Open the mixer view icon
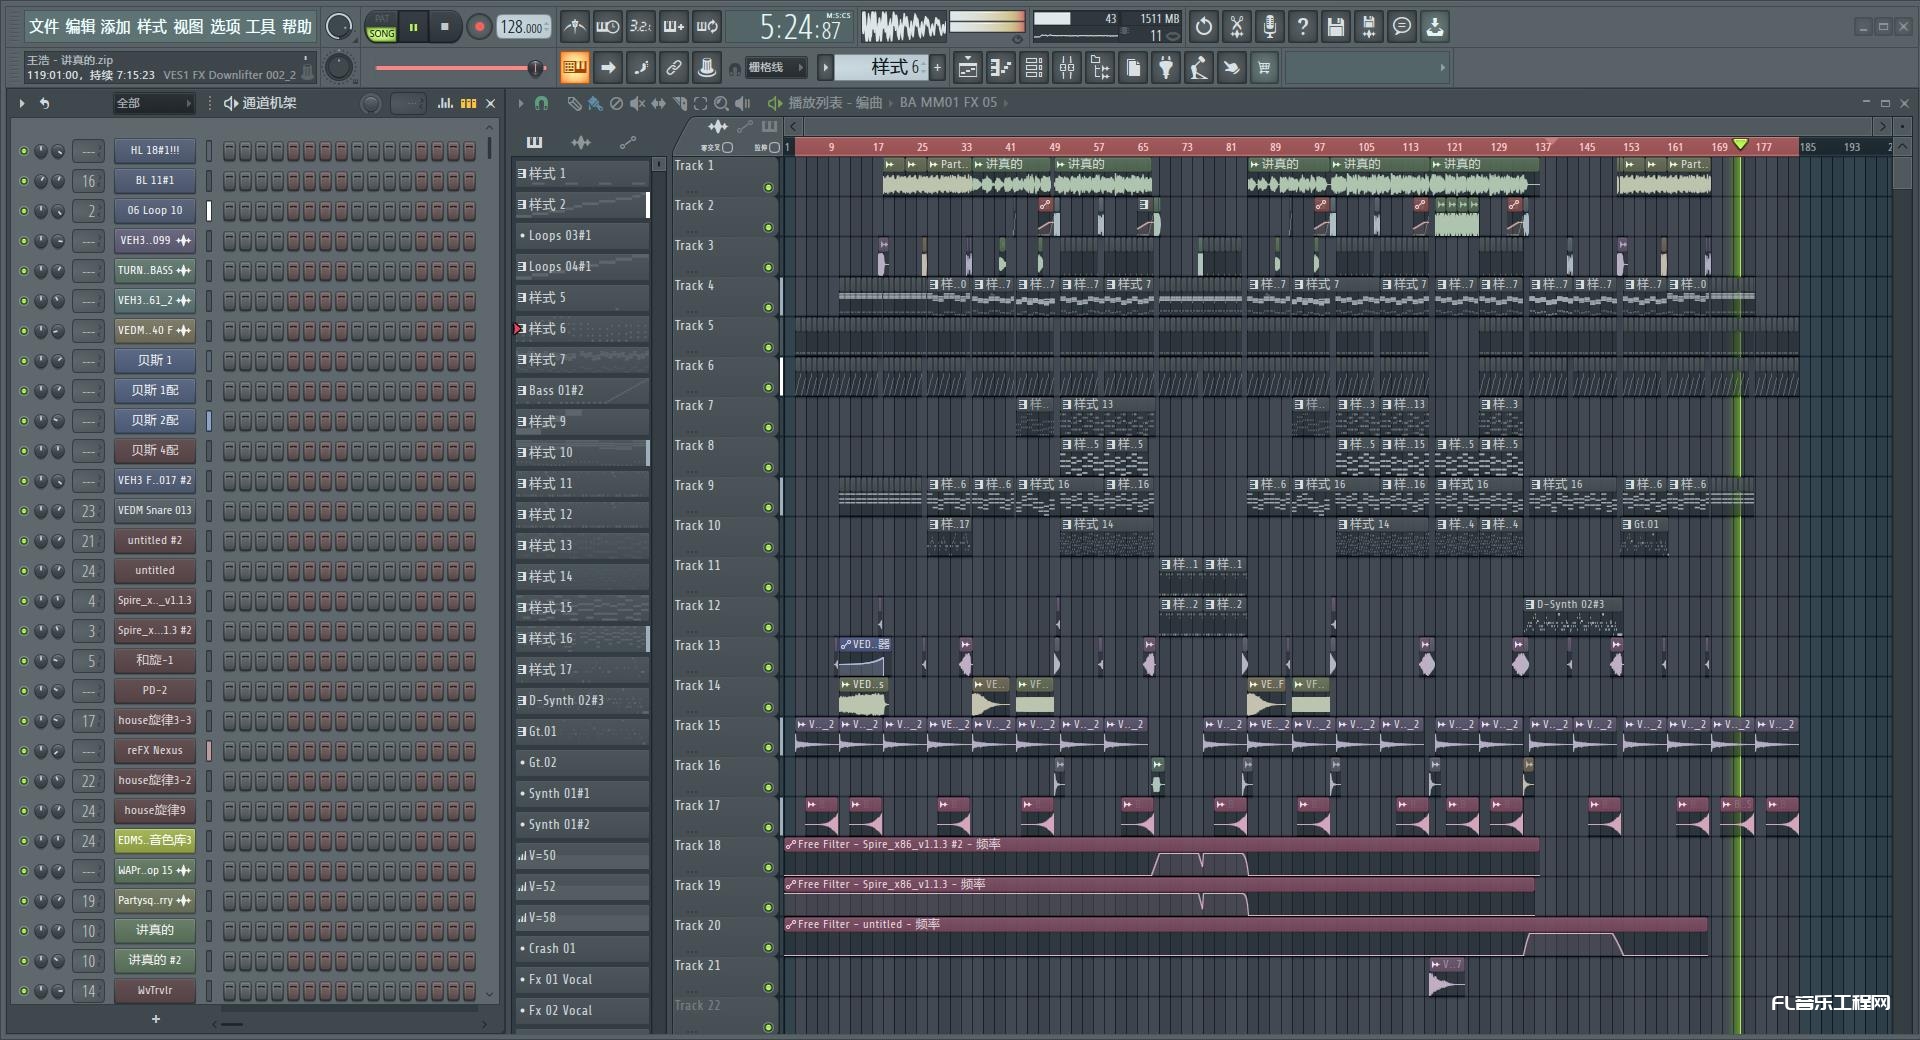Image resolution: width=1920 pixels, height=1040 pixels. point(1067,68)
